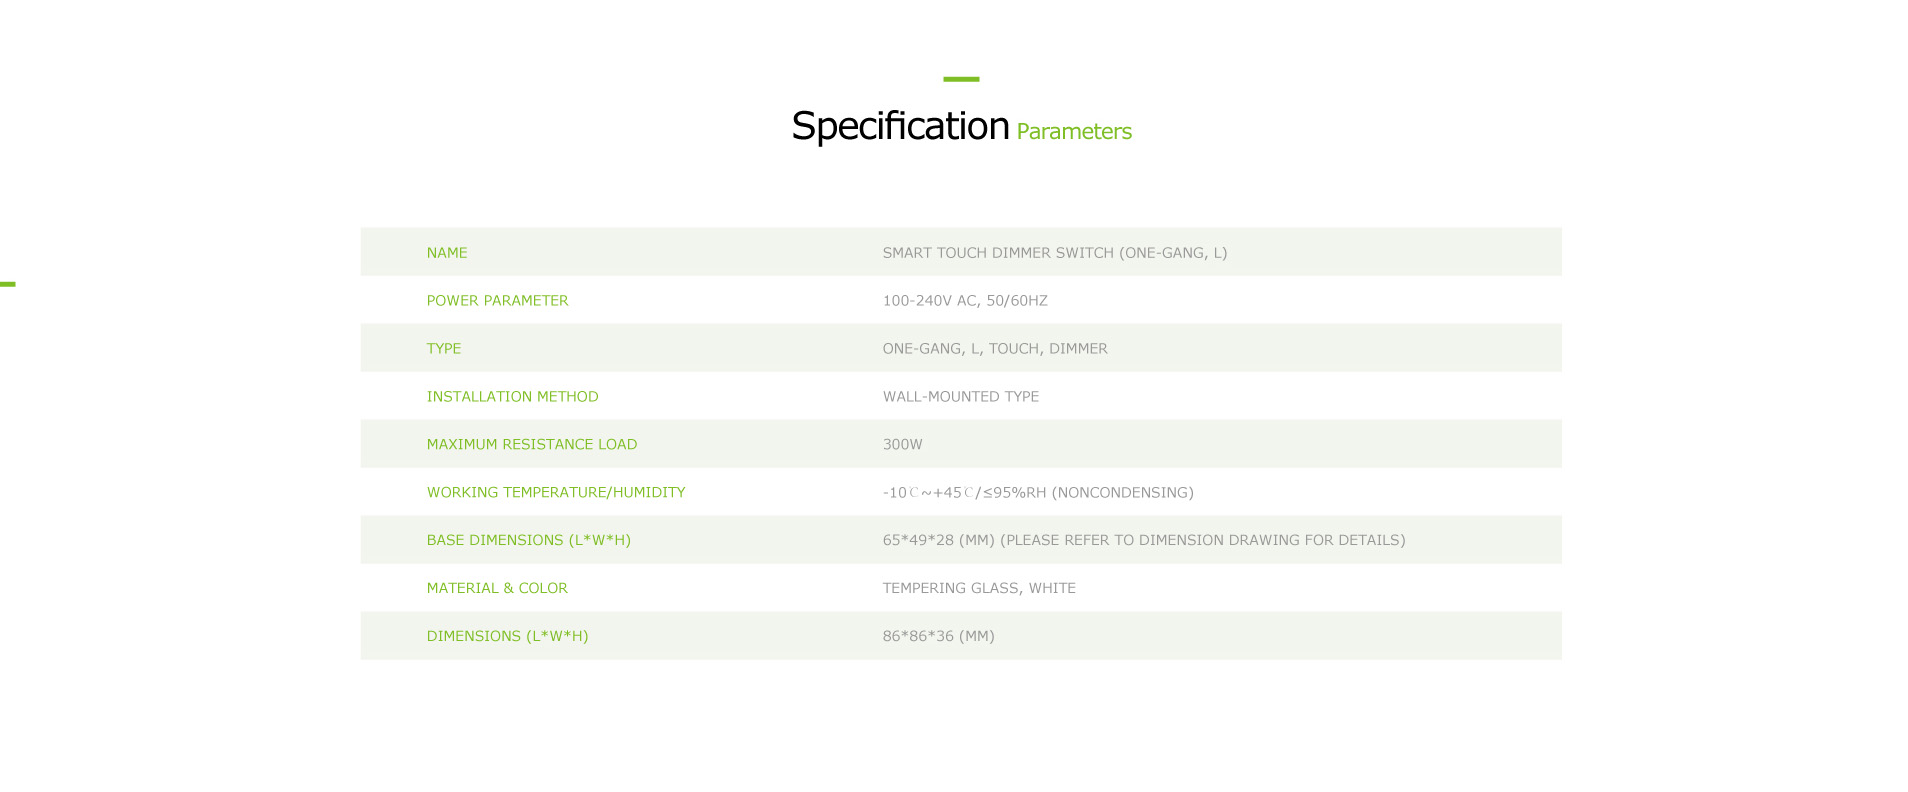
Task: Click MATERIAL & COLOR label
Action: [497, 588]
